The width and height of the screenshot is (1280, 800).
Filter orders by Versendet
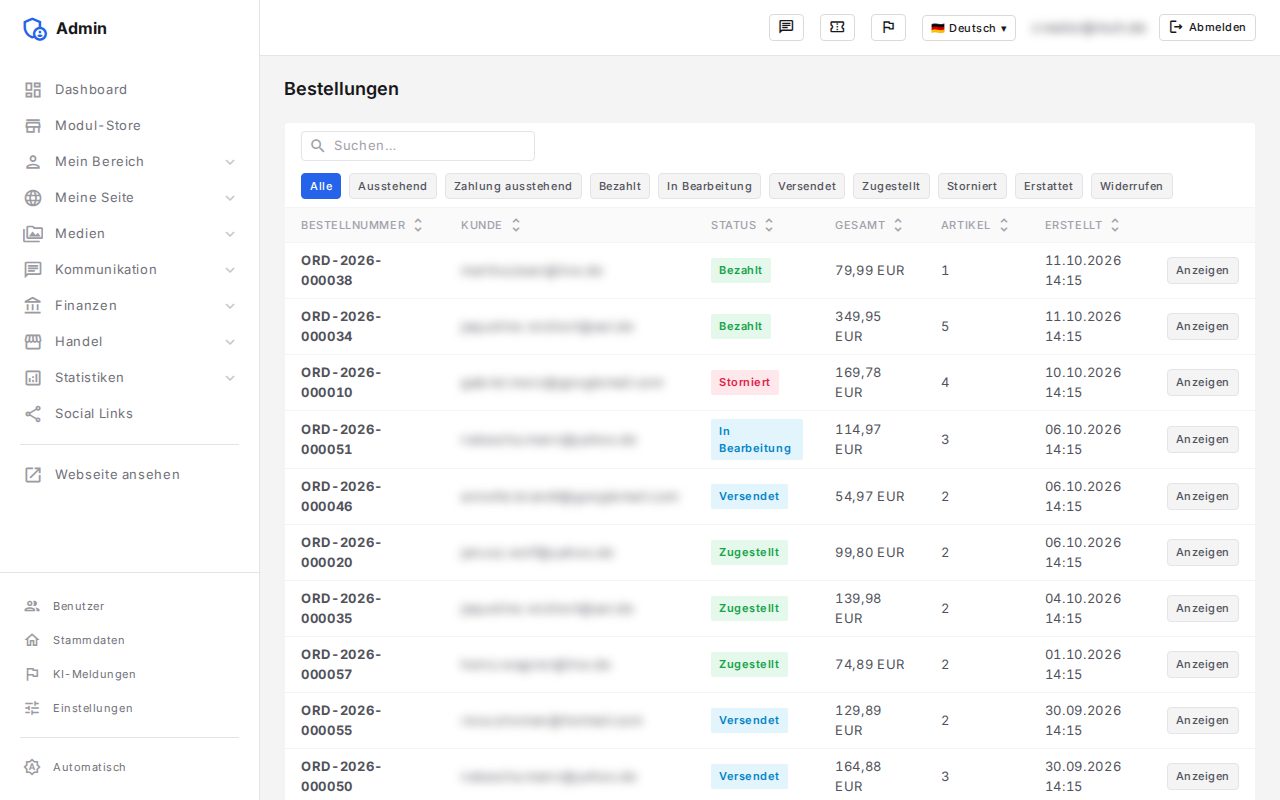pos(807,186)
